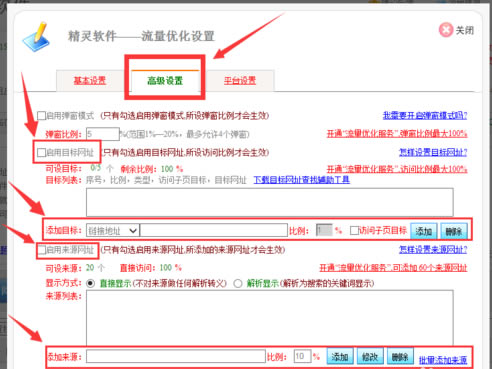Click the 来源列表: label
The image size is (492, 369).
[x=64, y=296]
